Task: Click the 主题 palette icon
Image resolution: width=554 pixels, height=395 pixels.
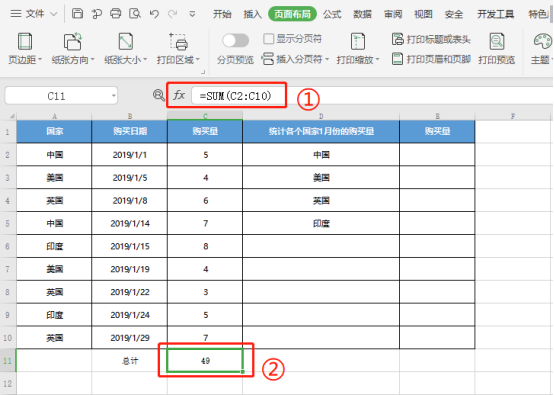Action: 542,42
